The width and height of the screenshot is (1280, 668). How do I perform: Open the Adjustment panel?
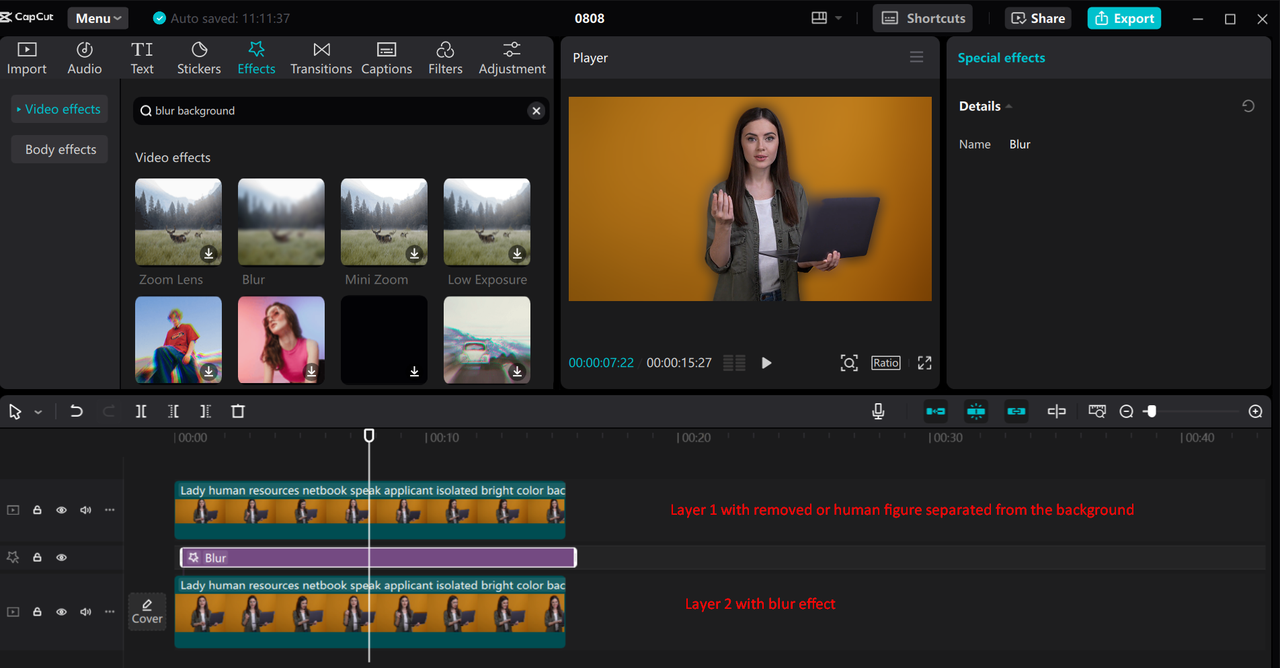(x=512, y=58)
